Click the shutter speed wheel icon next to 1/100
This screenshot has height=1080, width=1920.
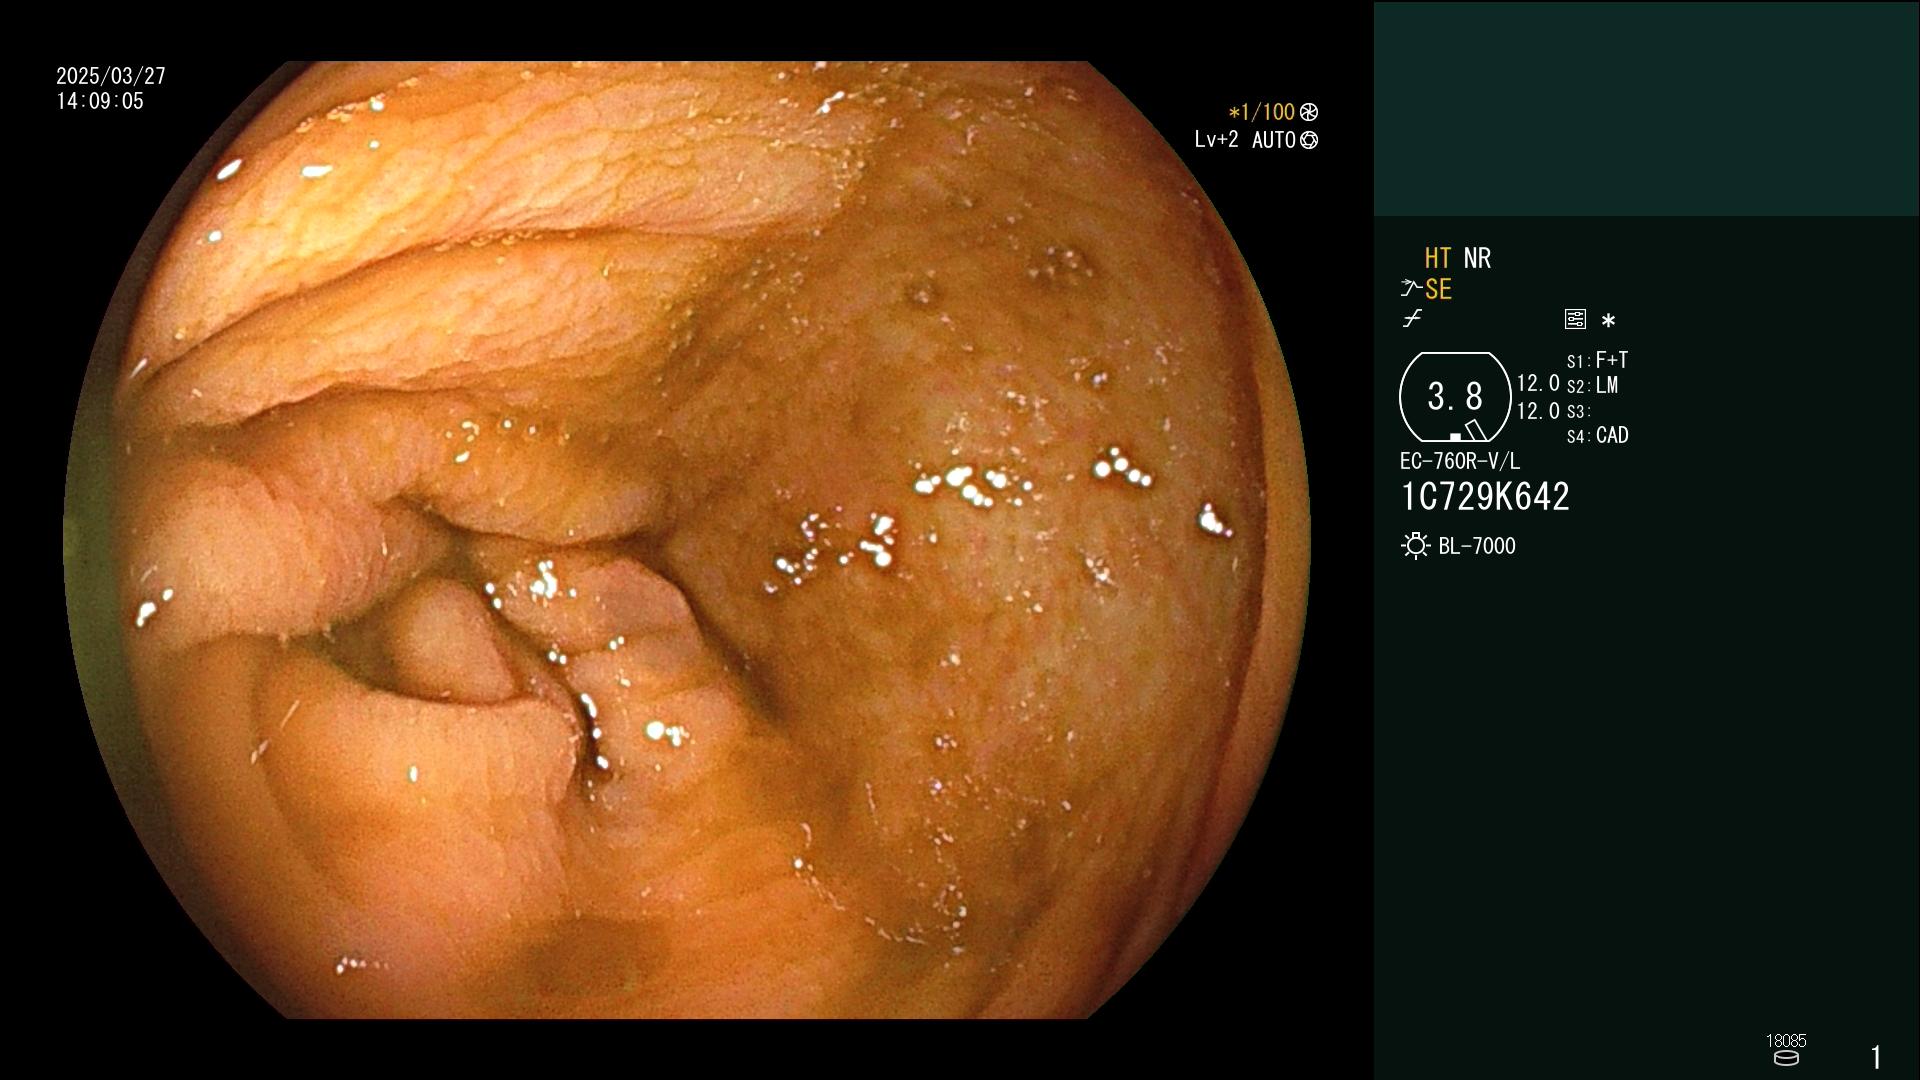[1309, 112]
